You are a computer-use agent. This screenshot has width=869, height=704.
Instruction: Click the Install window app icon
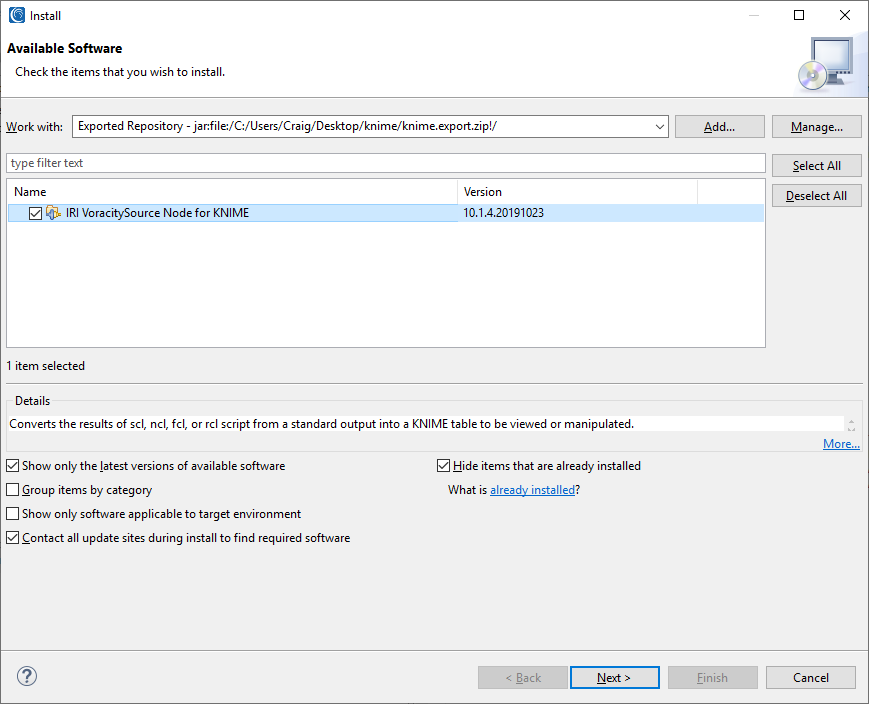coord(17,16)
